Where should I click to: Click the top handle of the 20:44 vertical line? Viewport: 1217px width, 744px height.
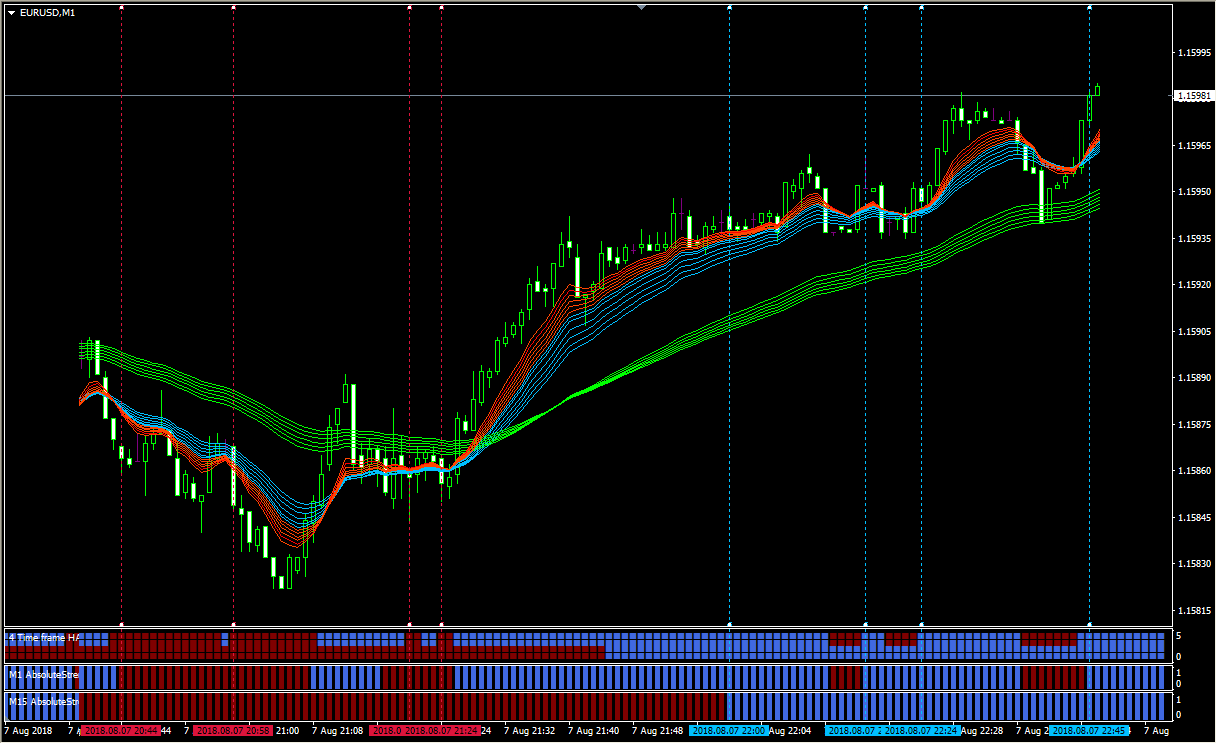121,7
